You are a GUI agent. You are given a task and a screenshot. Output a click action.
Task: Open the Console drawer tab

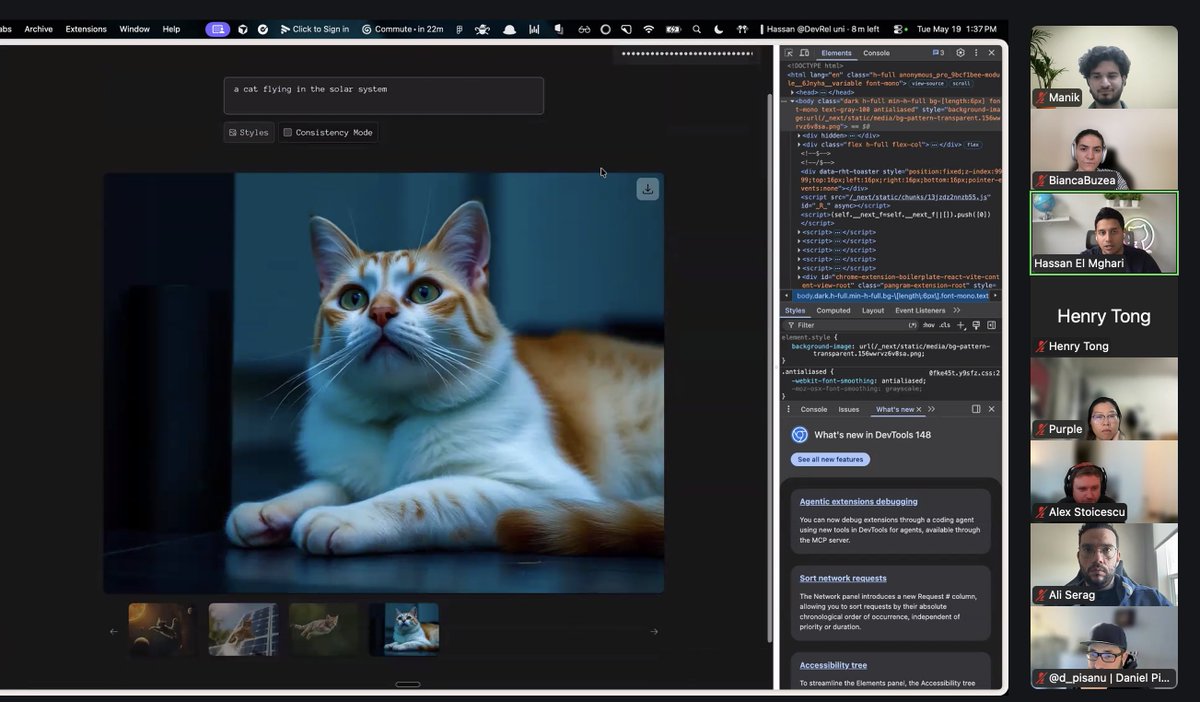(x=814, y=409)
